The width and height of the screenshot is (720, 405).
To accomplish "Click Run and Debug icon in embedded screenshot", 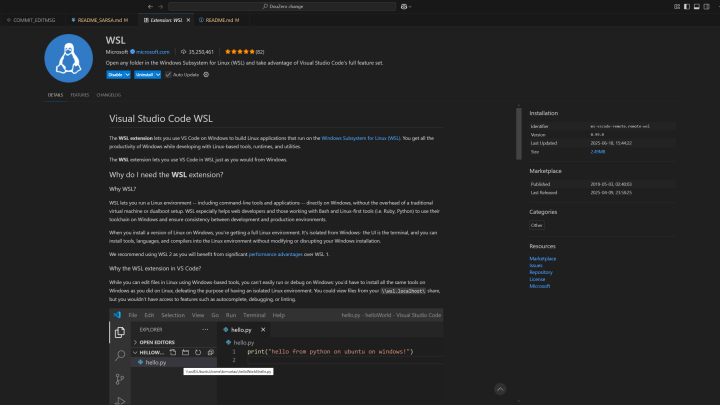I will [x=120, y=401].
